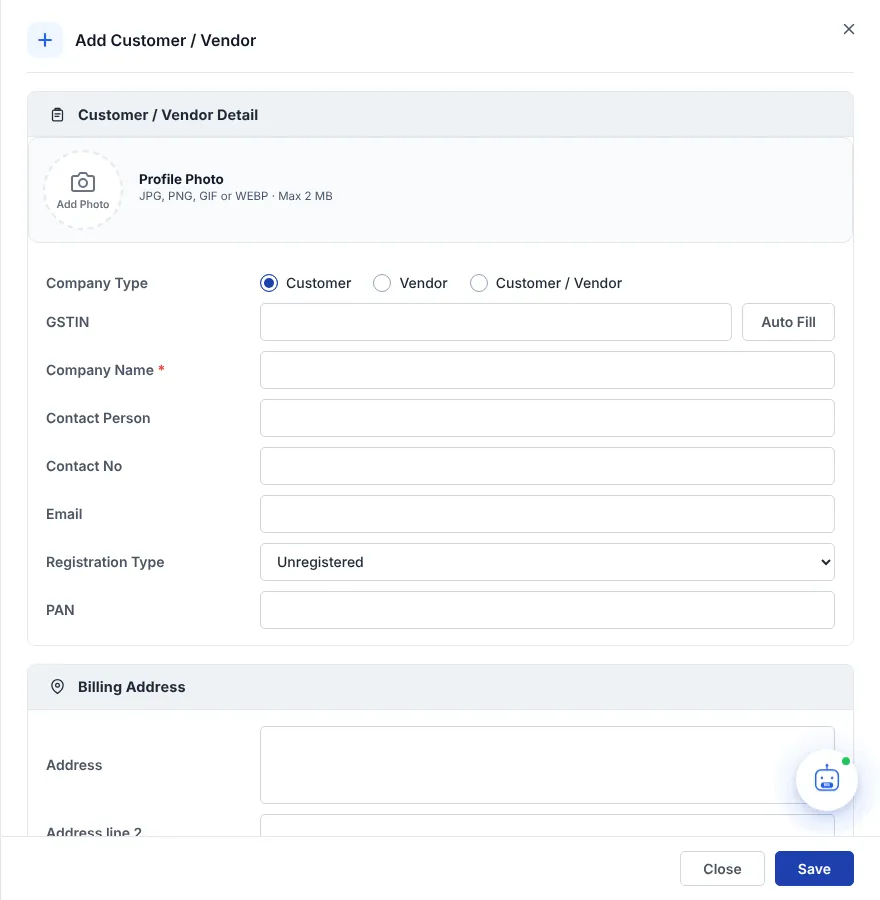Click the location pin icon in Billing Address header
Image resolution: width=880 pixels, height=900 pixels.
(x=57, y=686)
